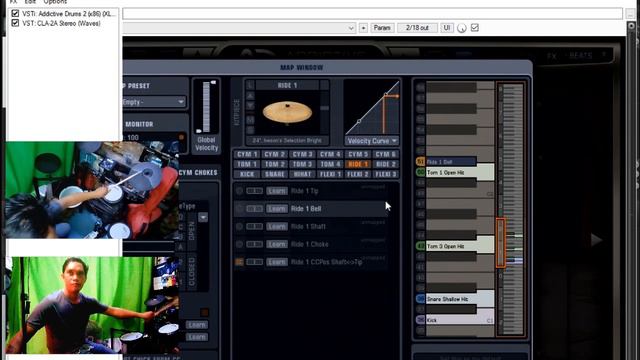The width and height of the screenshot is (640, 360).
Task: Select TOM 1 kitpiece tab
Action: click(x=247, y=164)
